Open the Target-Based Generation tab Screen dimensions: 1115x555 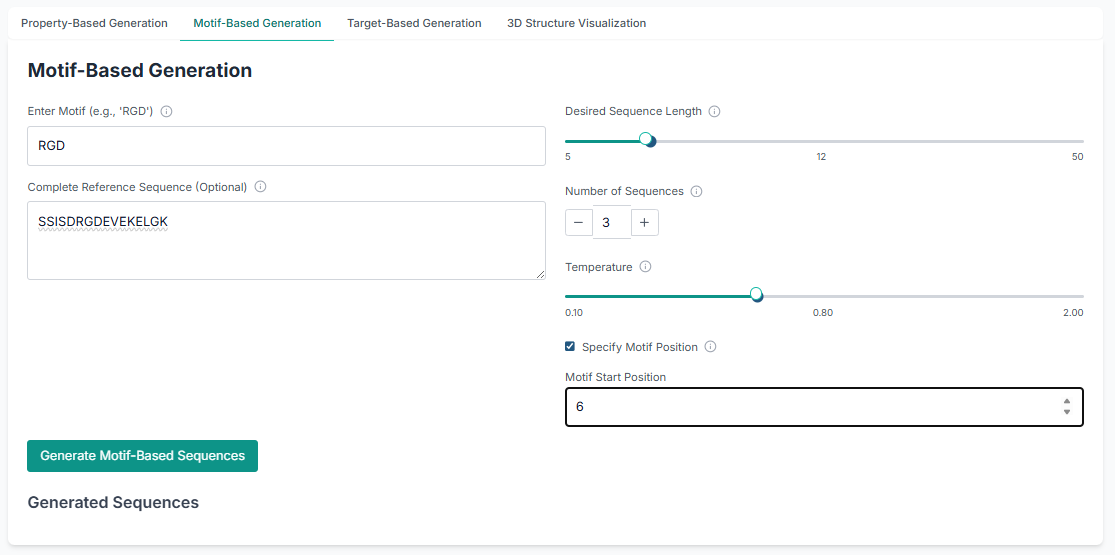click(x=414, y=23)
